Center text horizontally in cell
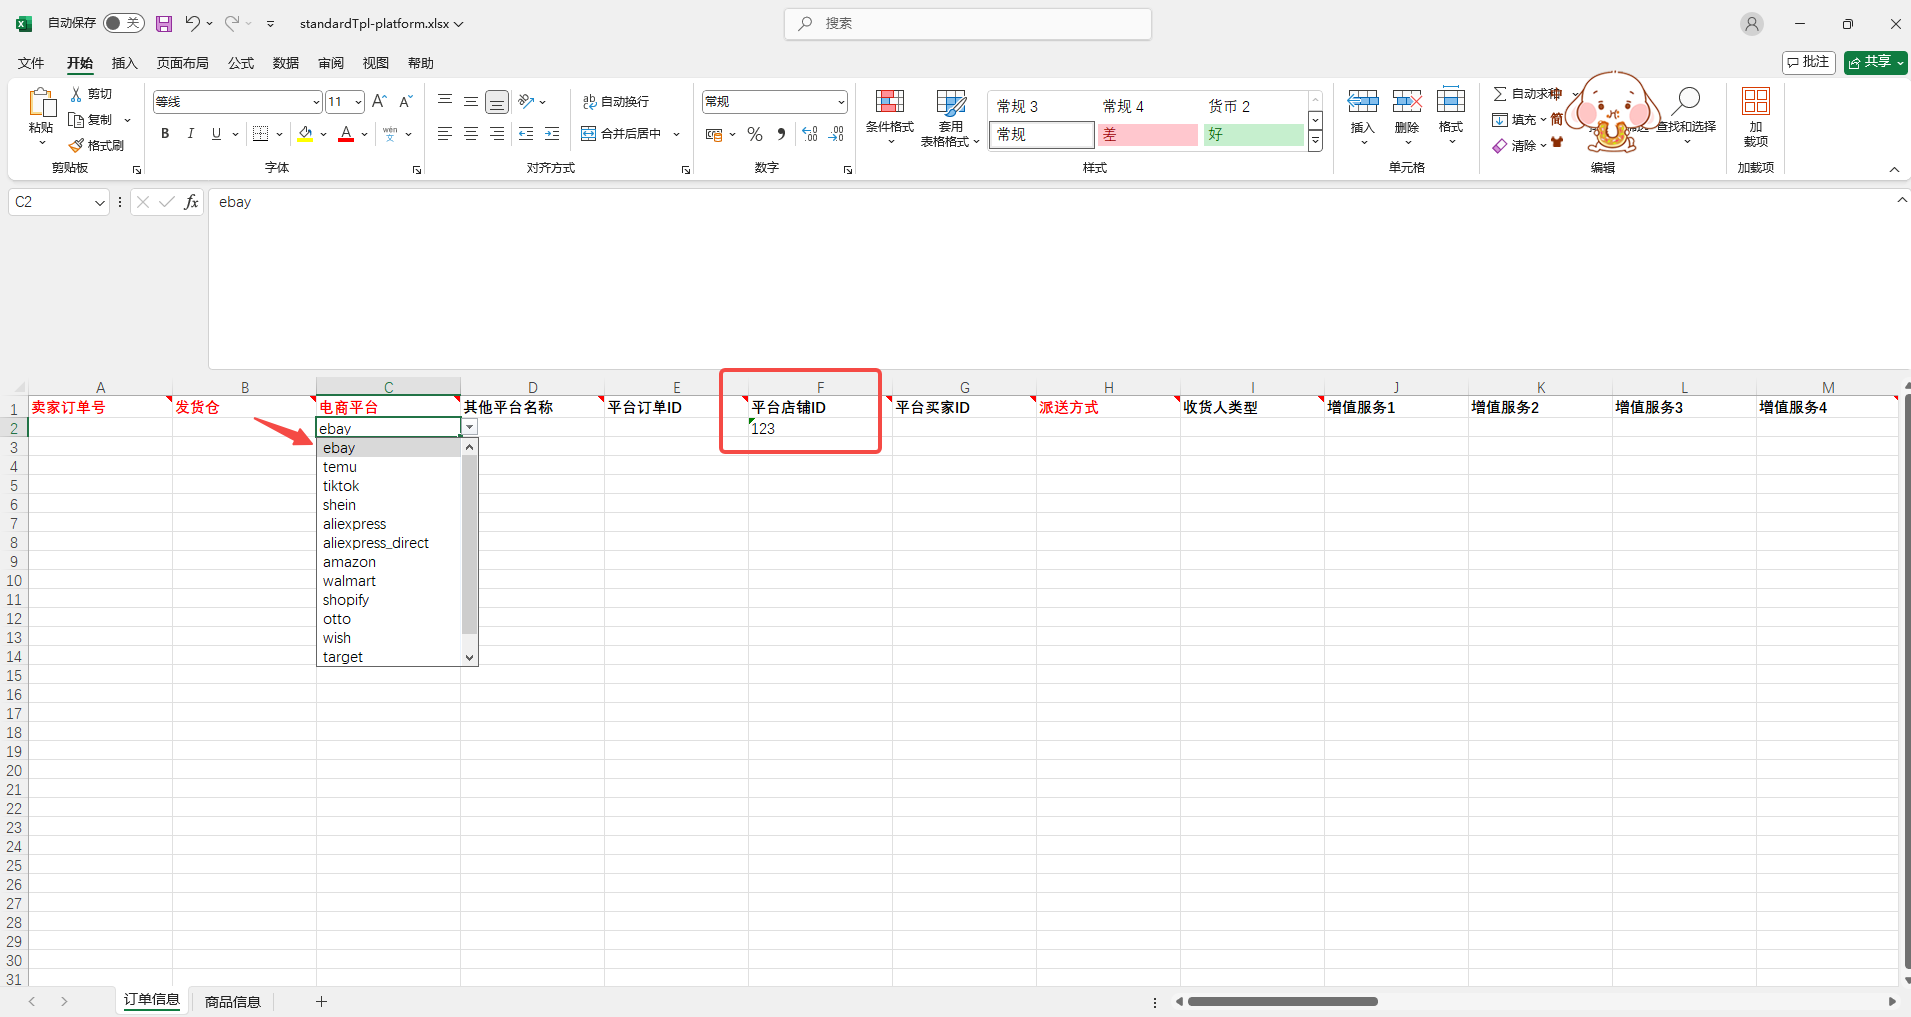1911x1017 pixels. (471, 133)
